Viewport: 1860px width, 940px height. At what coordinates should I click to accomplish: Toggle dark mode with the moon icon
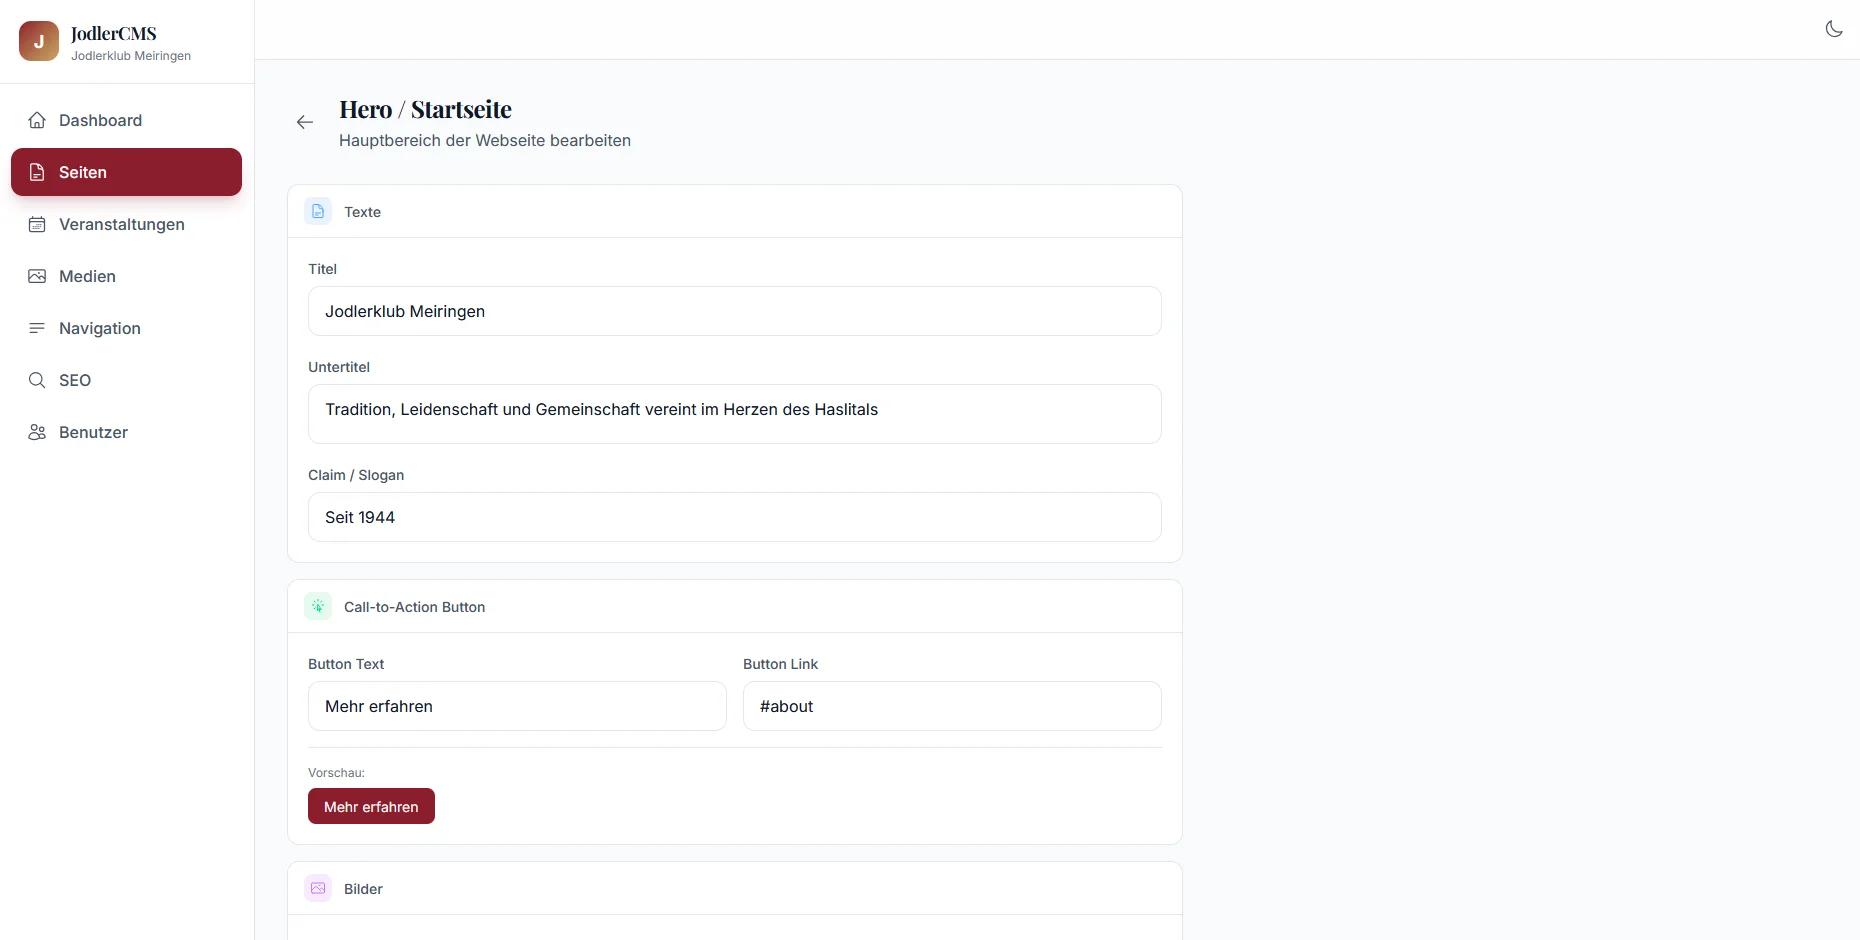click(1833, 29)
